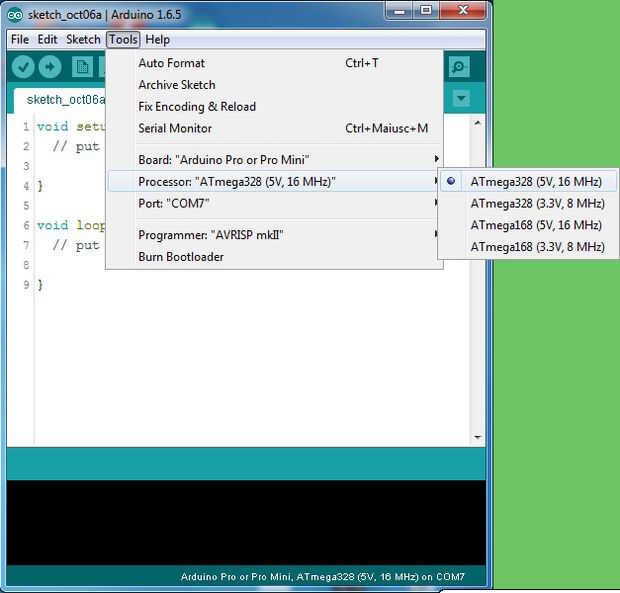Click the status bar board info text
The width and height of the screenshot is (620, 593).
click(x=322, y=577)
